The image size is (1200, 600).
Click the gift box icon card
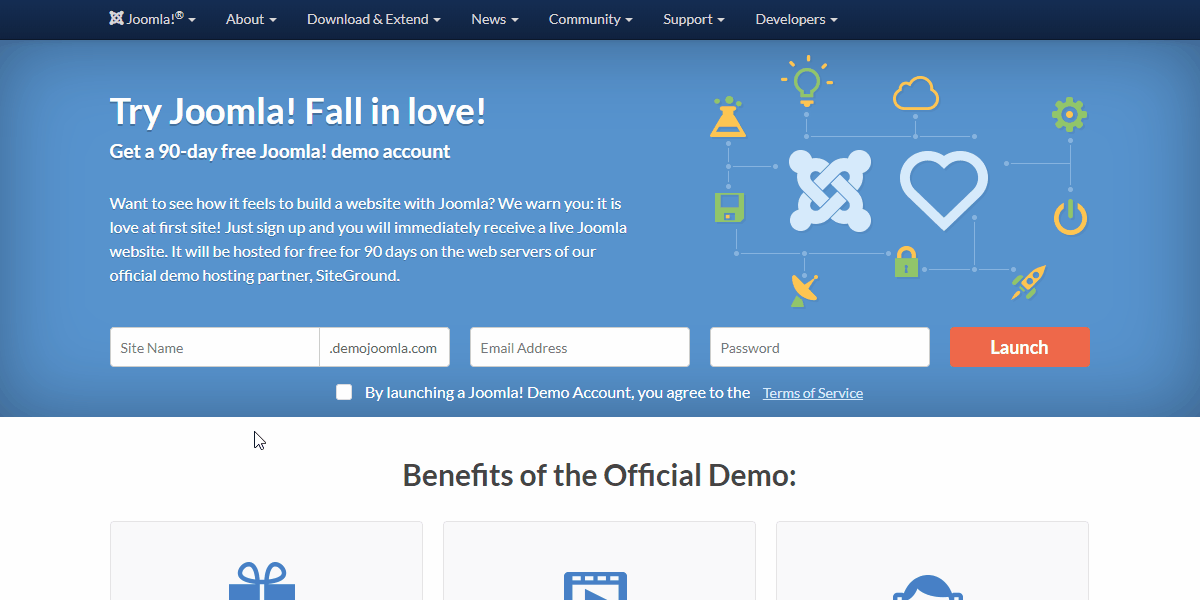coord(266,560)
